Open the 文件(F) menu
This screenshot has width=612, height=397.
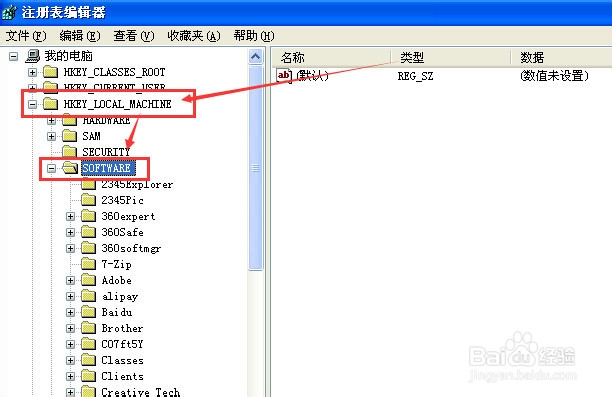click(x=26, y=36)
